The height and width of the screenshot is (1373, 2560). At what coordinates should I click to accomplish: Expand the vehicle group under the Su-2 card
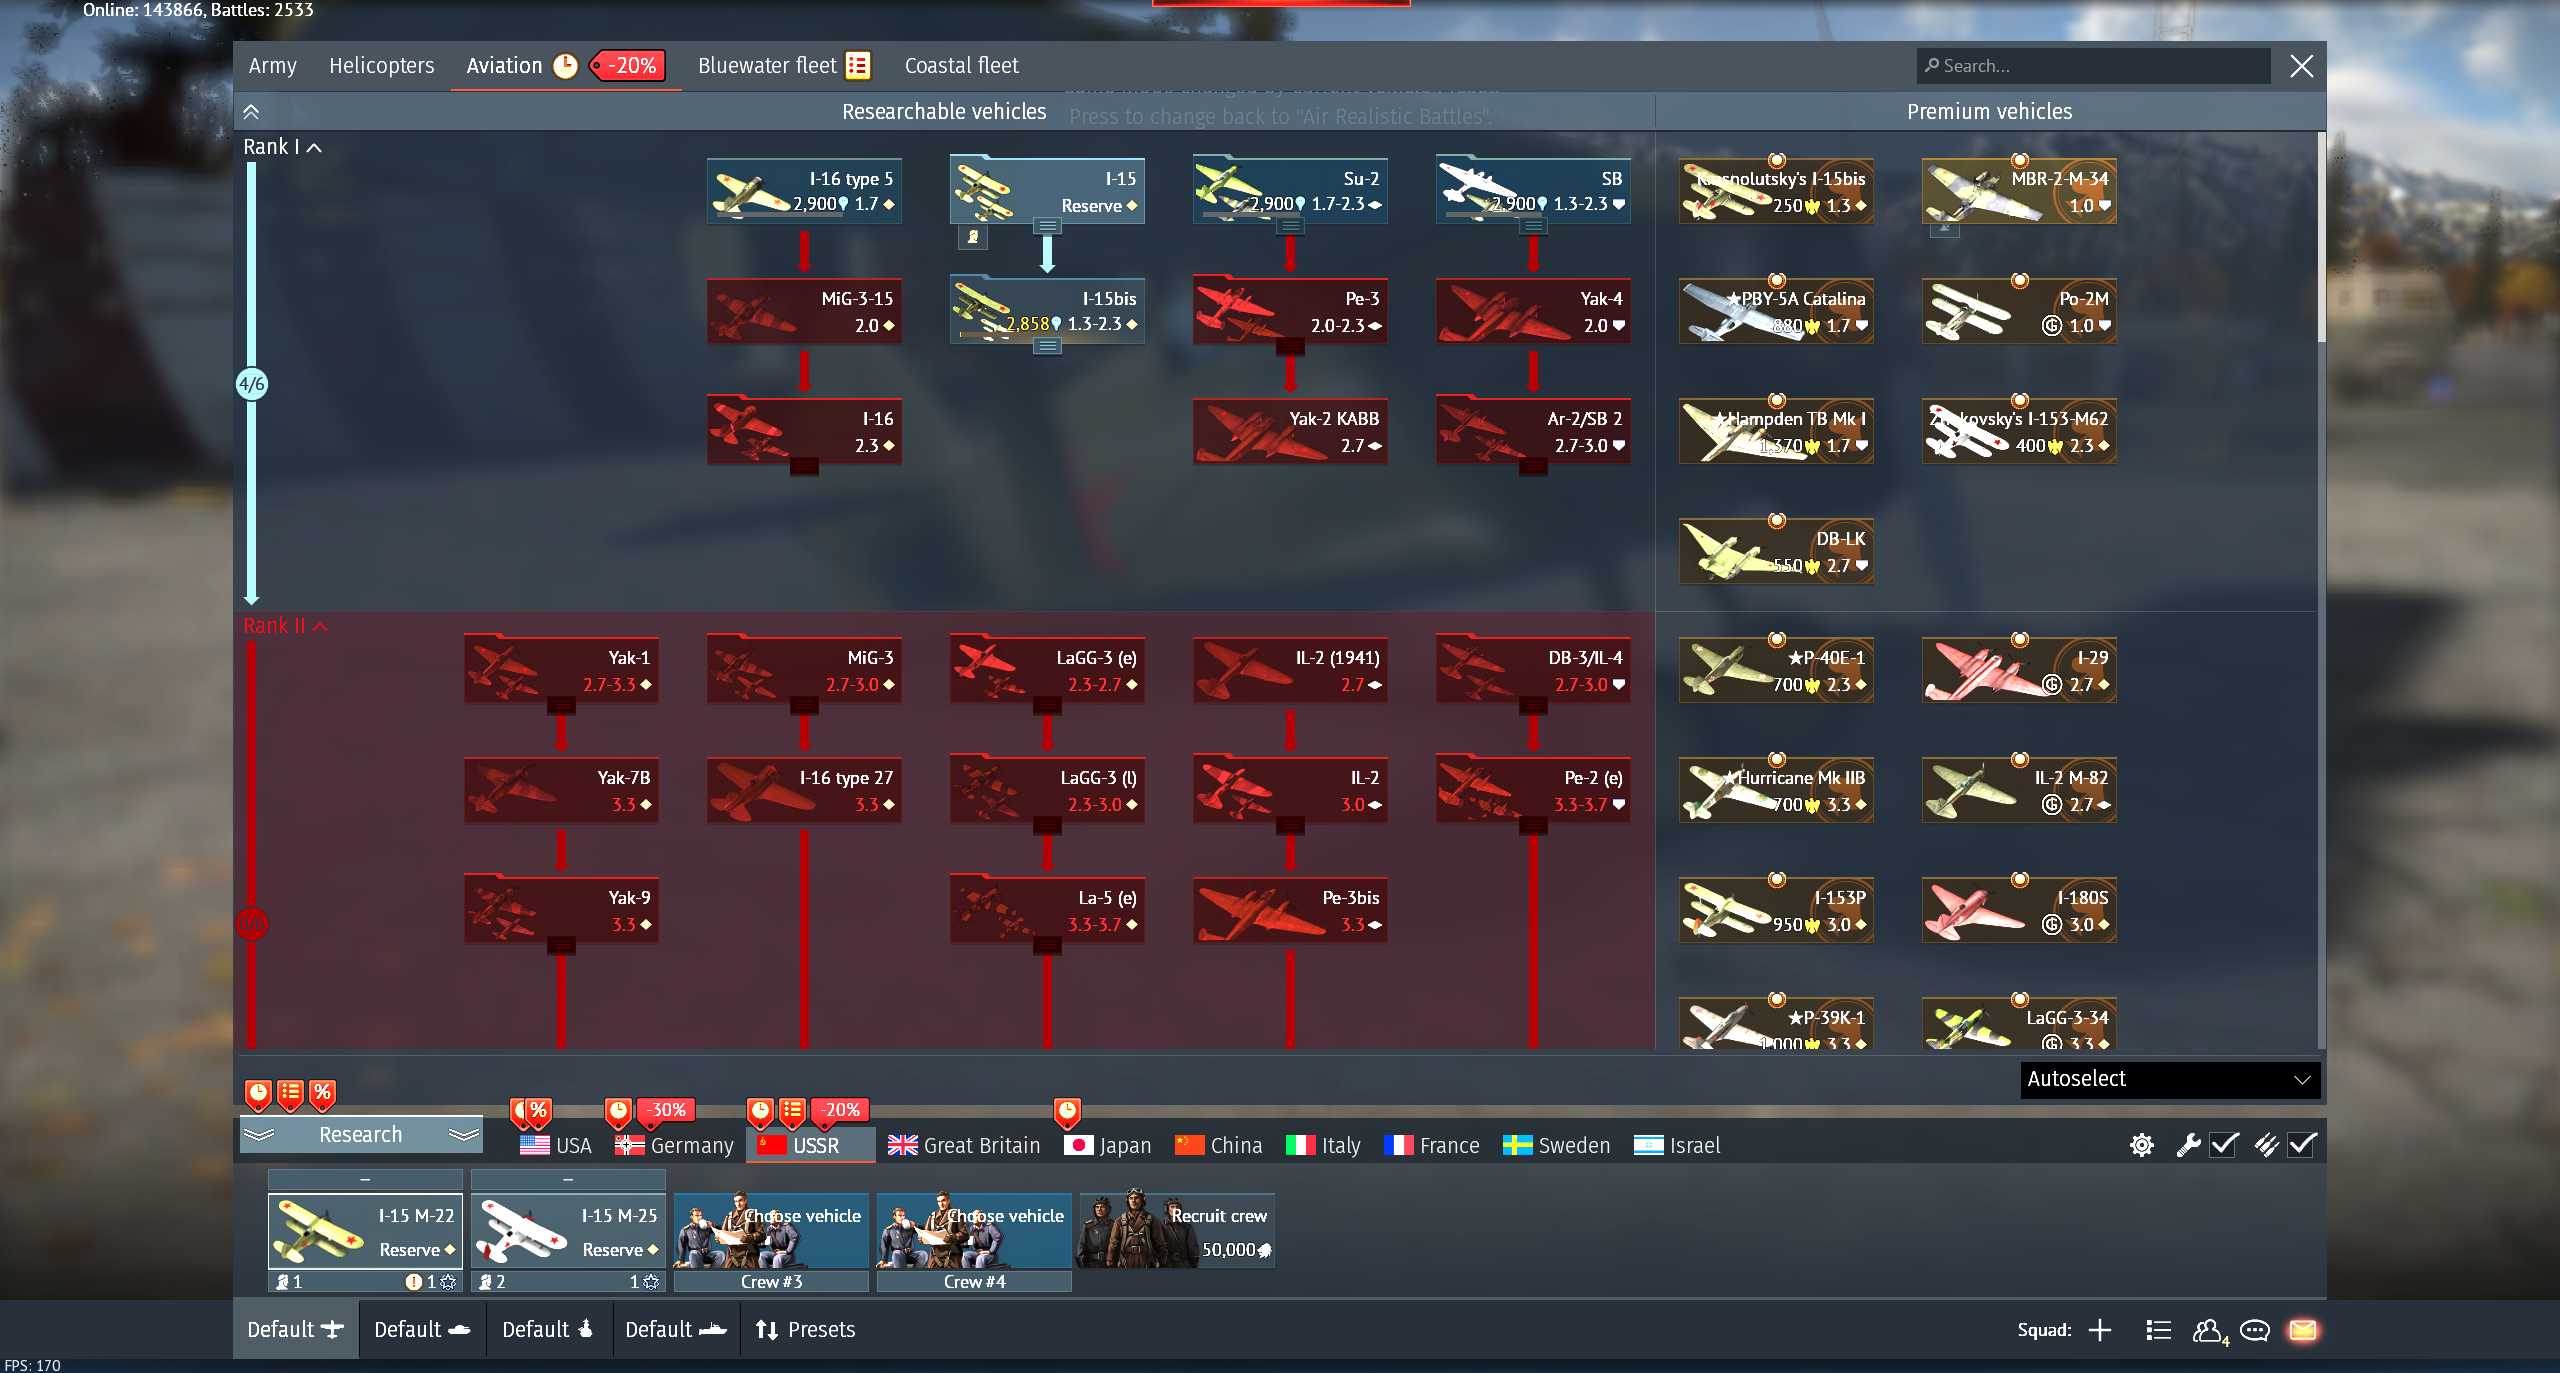point(1290,227)
